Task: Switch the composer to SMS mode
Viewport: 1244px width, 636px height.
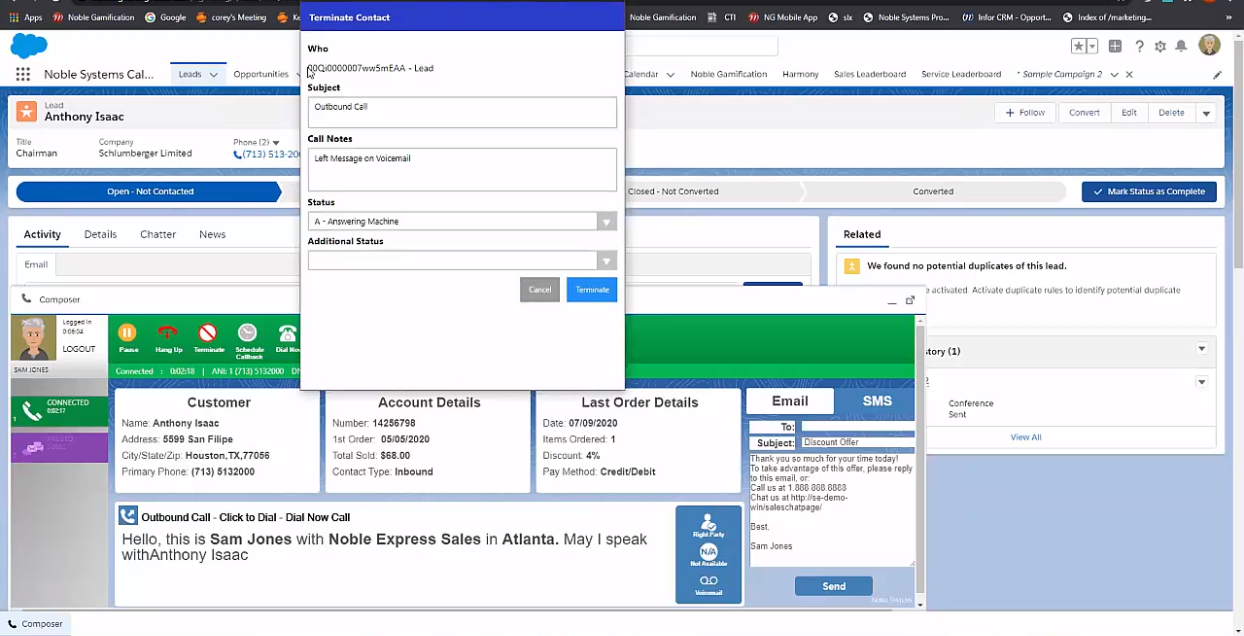Action: click(x=876, y=400)
